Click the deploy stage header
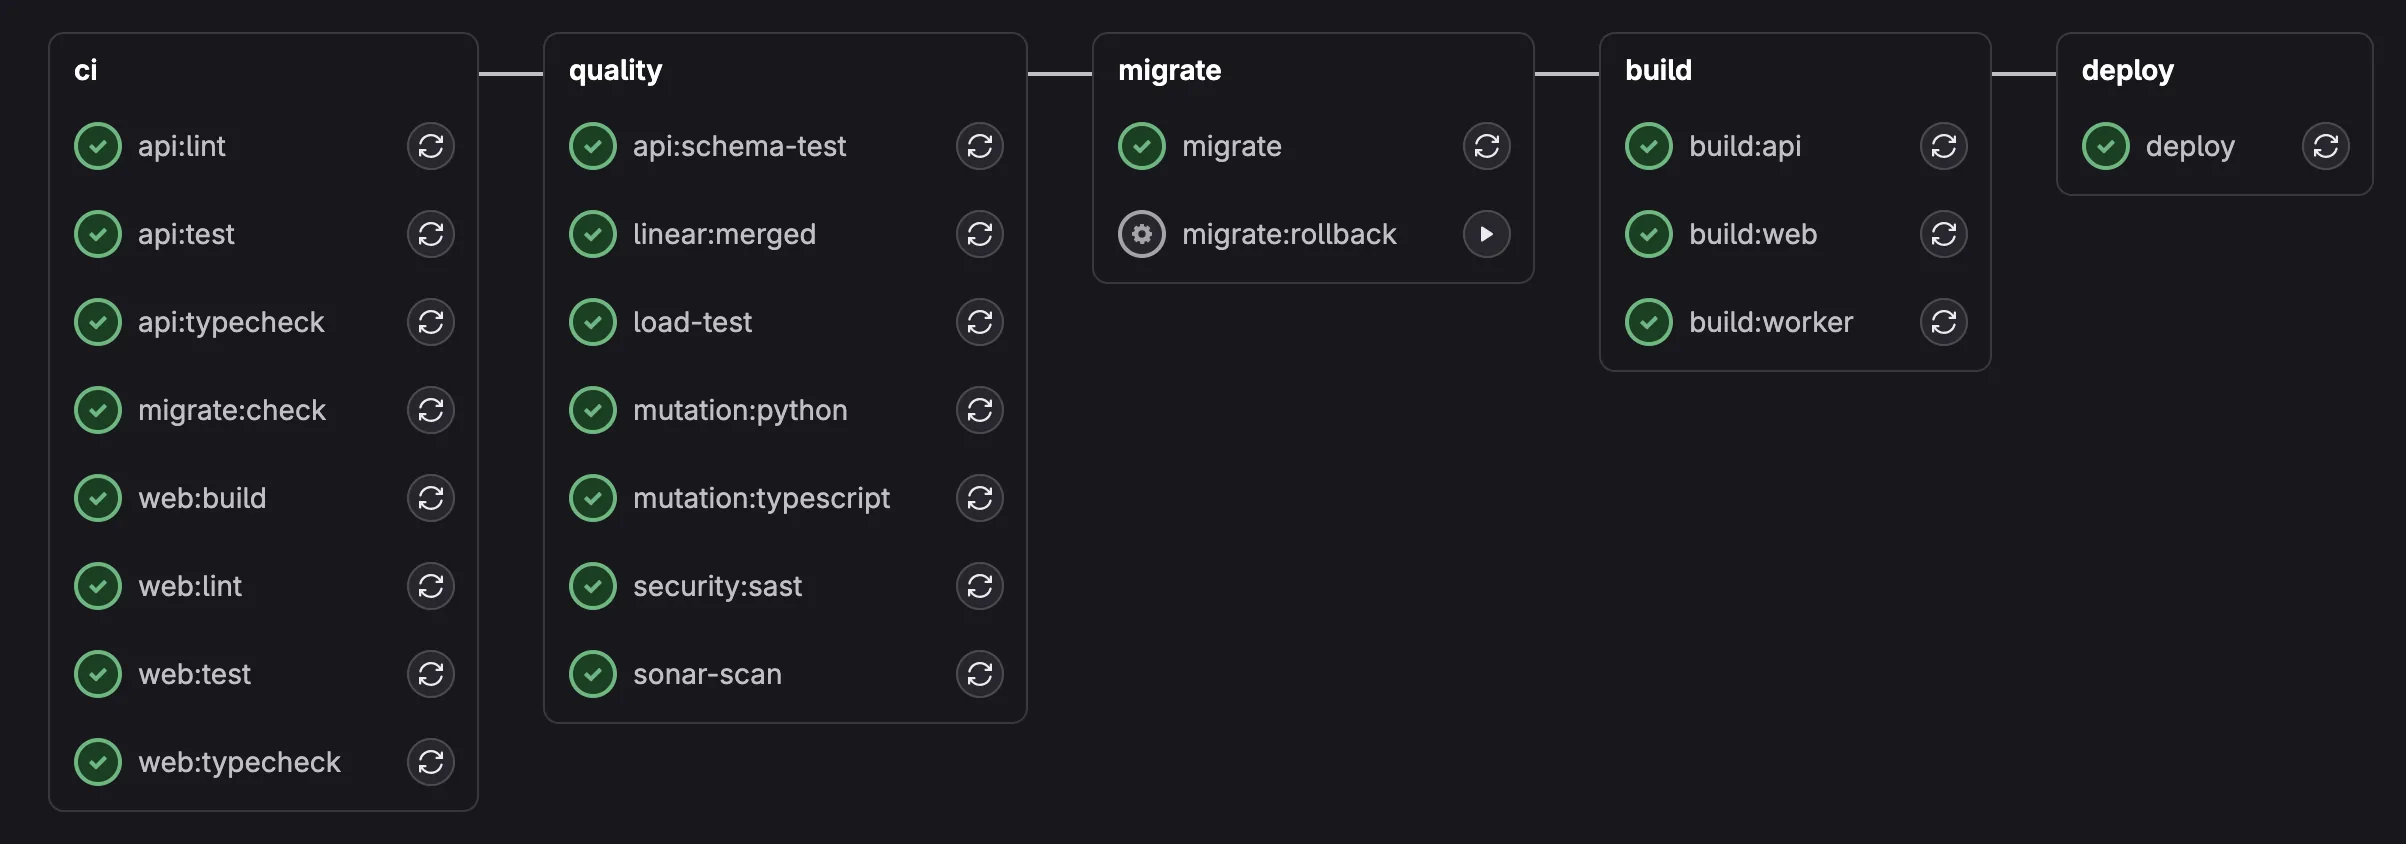 pos(2127,70)
